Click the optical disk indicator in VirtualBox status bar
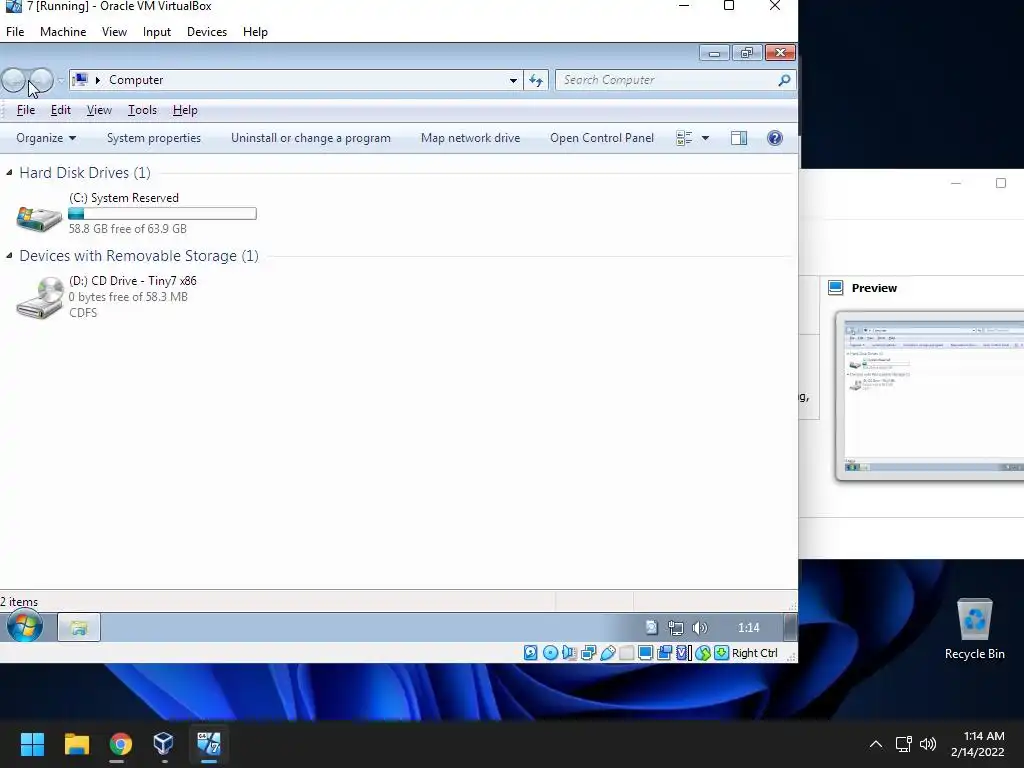The width and height of the screenshot is (1024, 768). point(550,652)
